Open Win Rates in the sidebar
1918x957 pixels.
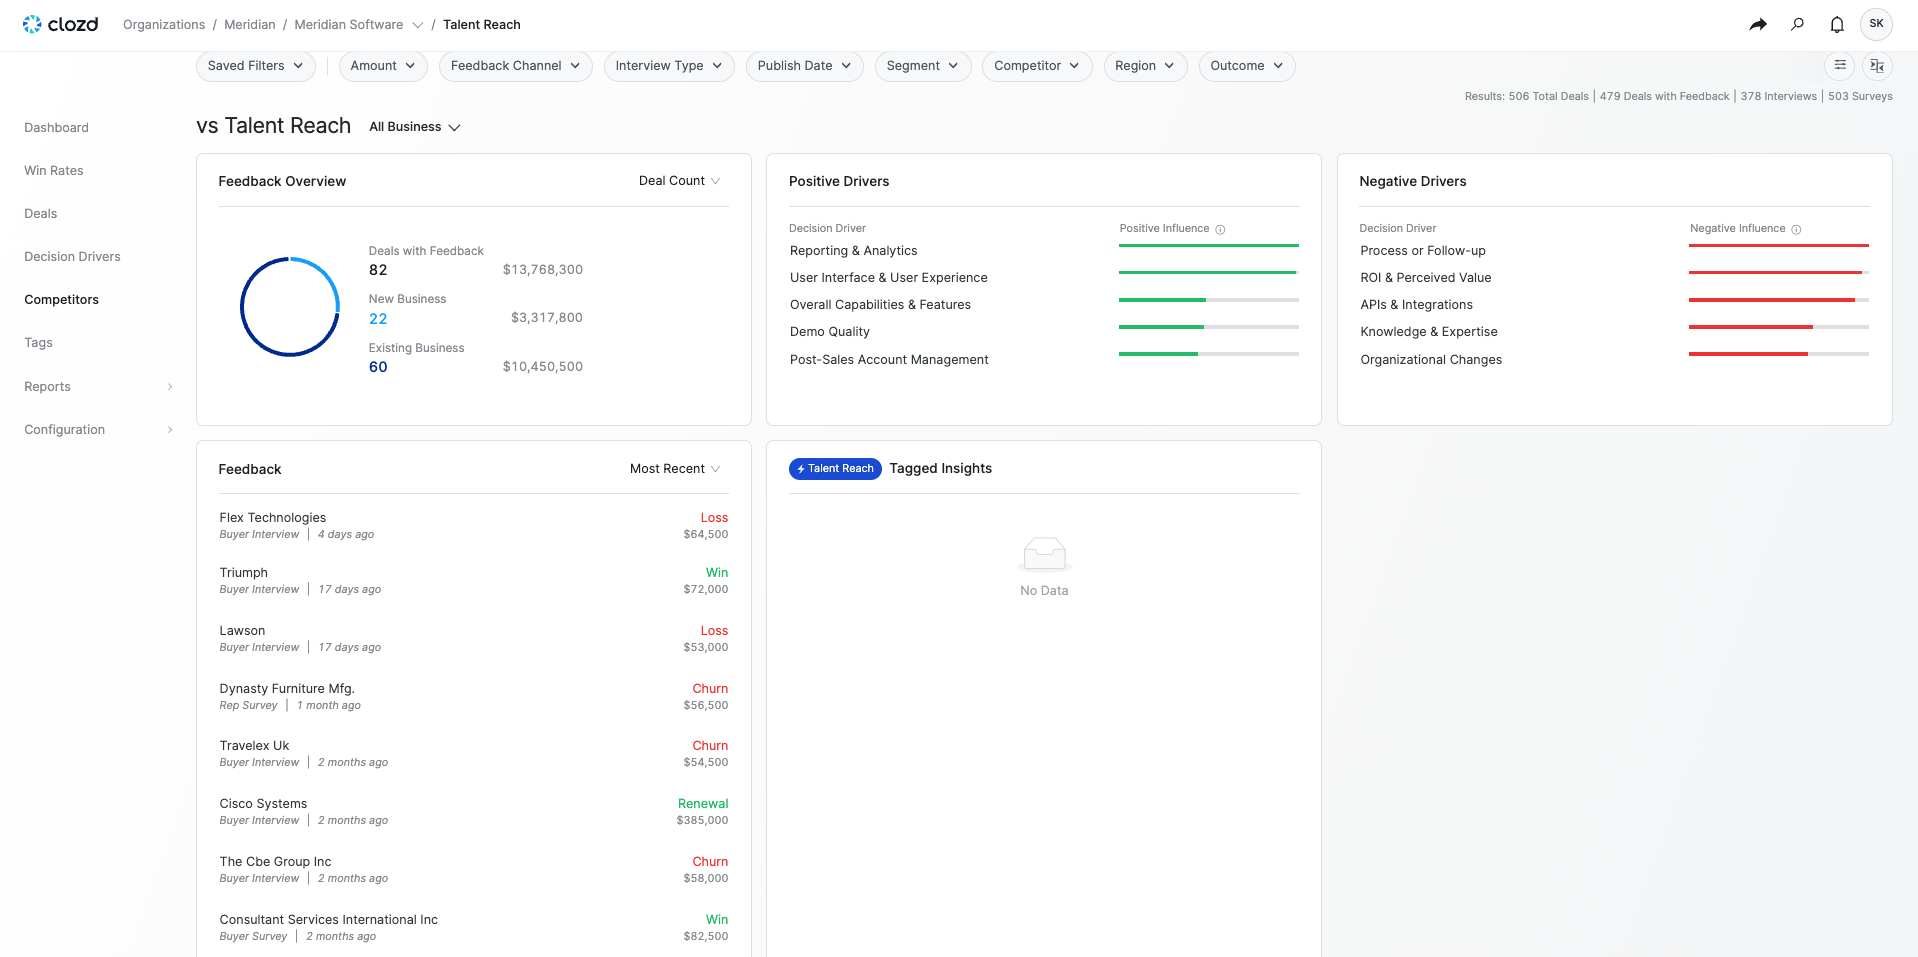[x=54, y=171]
